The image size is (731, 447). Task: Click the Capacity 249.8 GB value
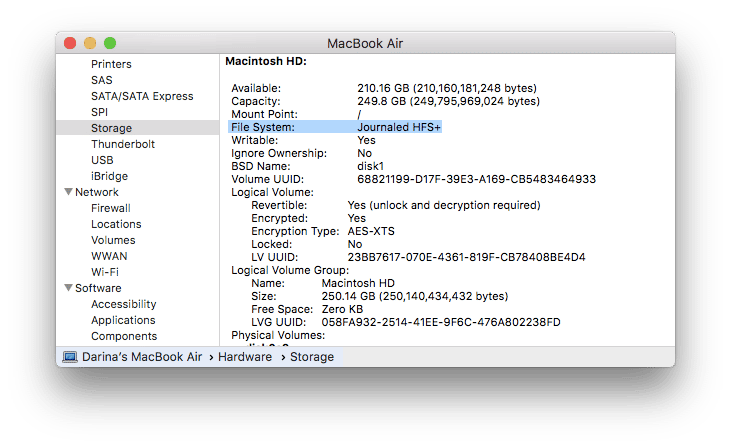448,101
